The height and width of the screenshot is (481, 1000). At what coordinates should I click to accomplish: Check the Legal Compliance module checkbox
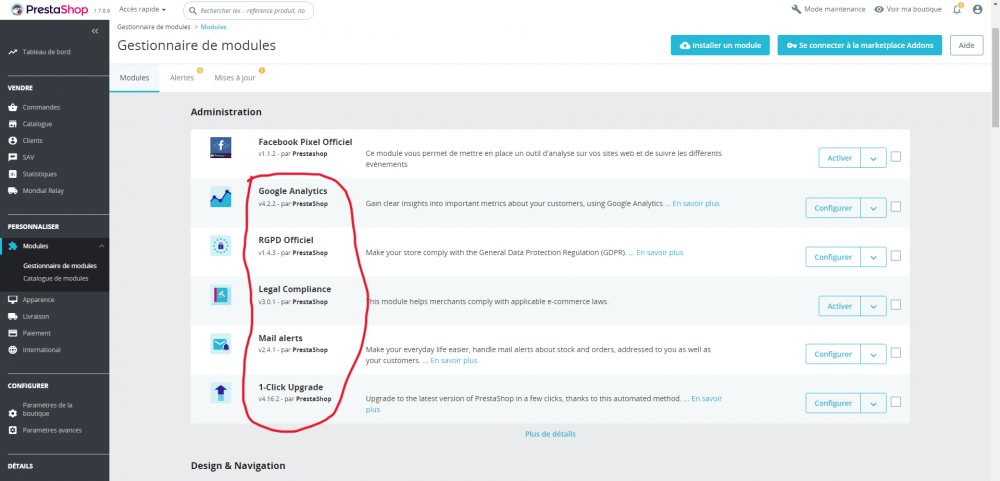(896, 305)
